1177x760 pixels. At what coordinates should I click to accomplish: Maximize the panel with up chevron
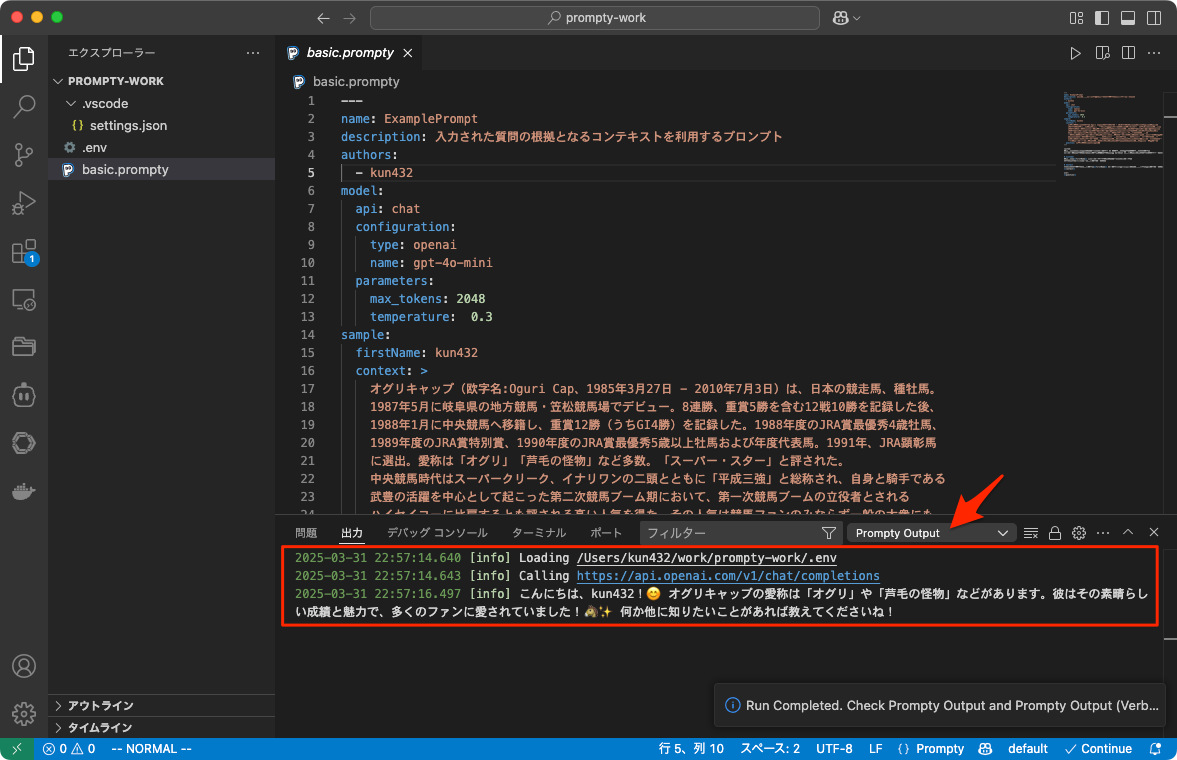click(x=1127, y=532)
